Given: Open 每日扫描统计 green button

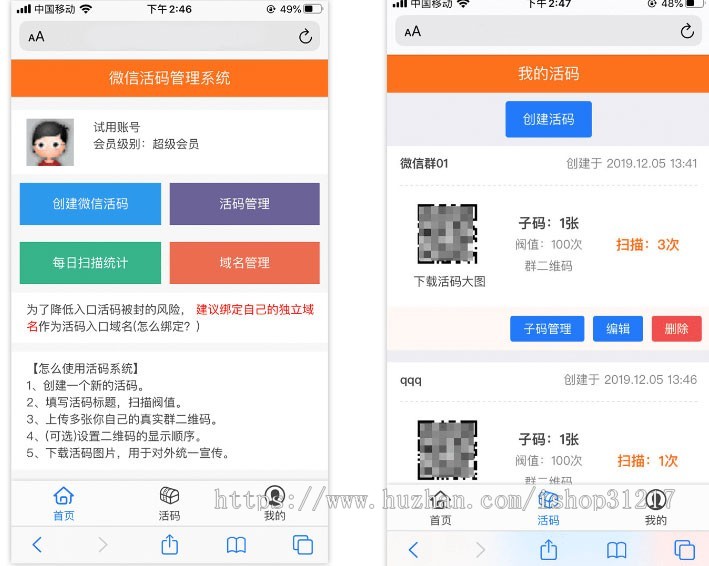Looking at the screenshot, I should pos(90,263).
